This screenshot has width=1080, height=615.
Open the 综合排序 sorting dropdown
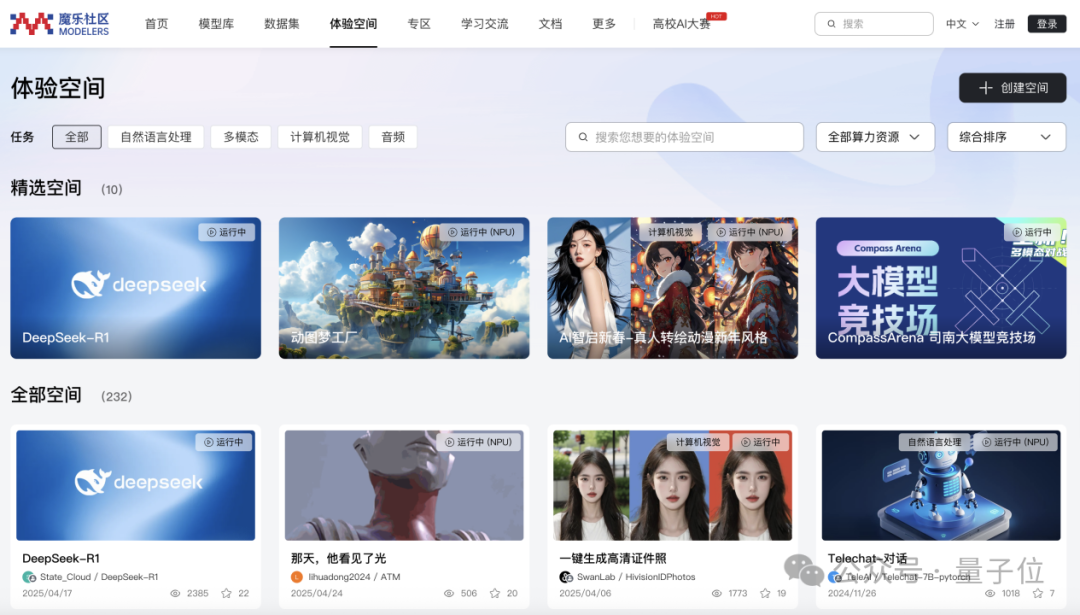click(1006, 137)
